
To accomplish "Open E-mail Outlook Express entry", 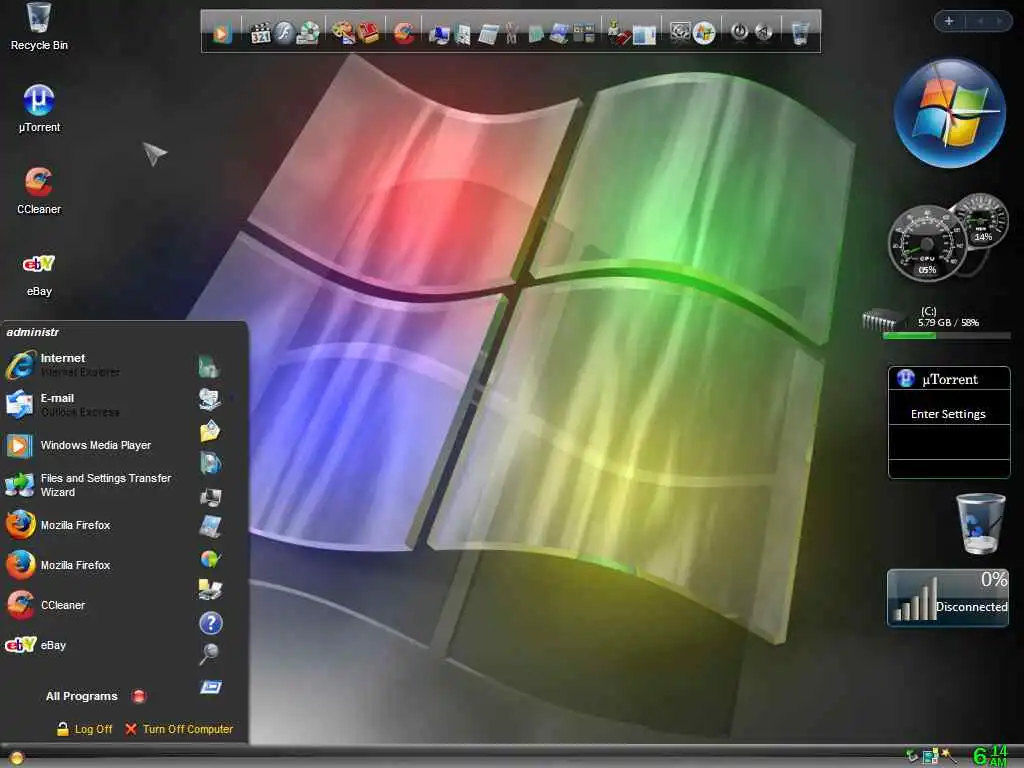I will [63, 404].
